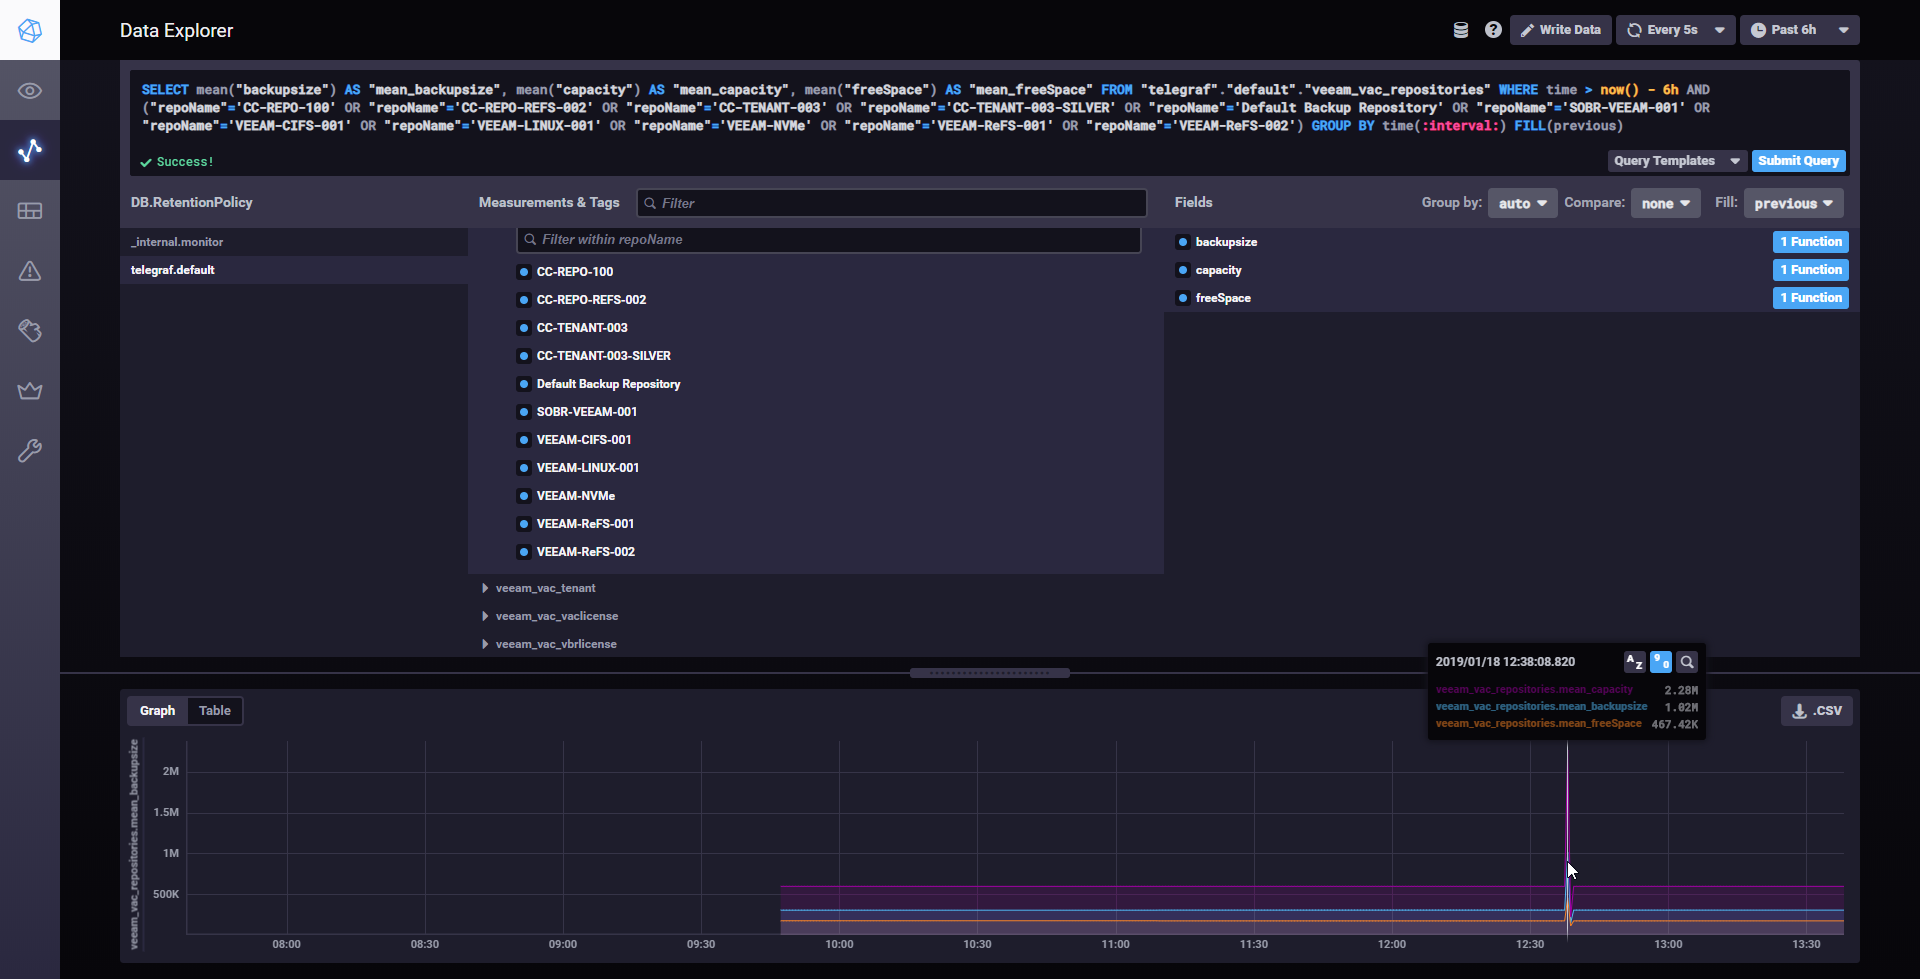Open Configuration wrench icon in sidebar

[x=30, y=451]
